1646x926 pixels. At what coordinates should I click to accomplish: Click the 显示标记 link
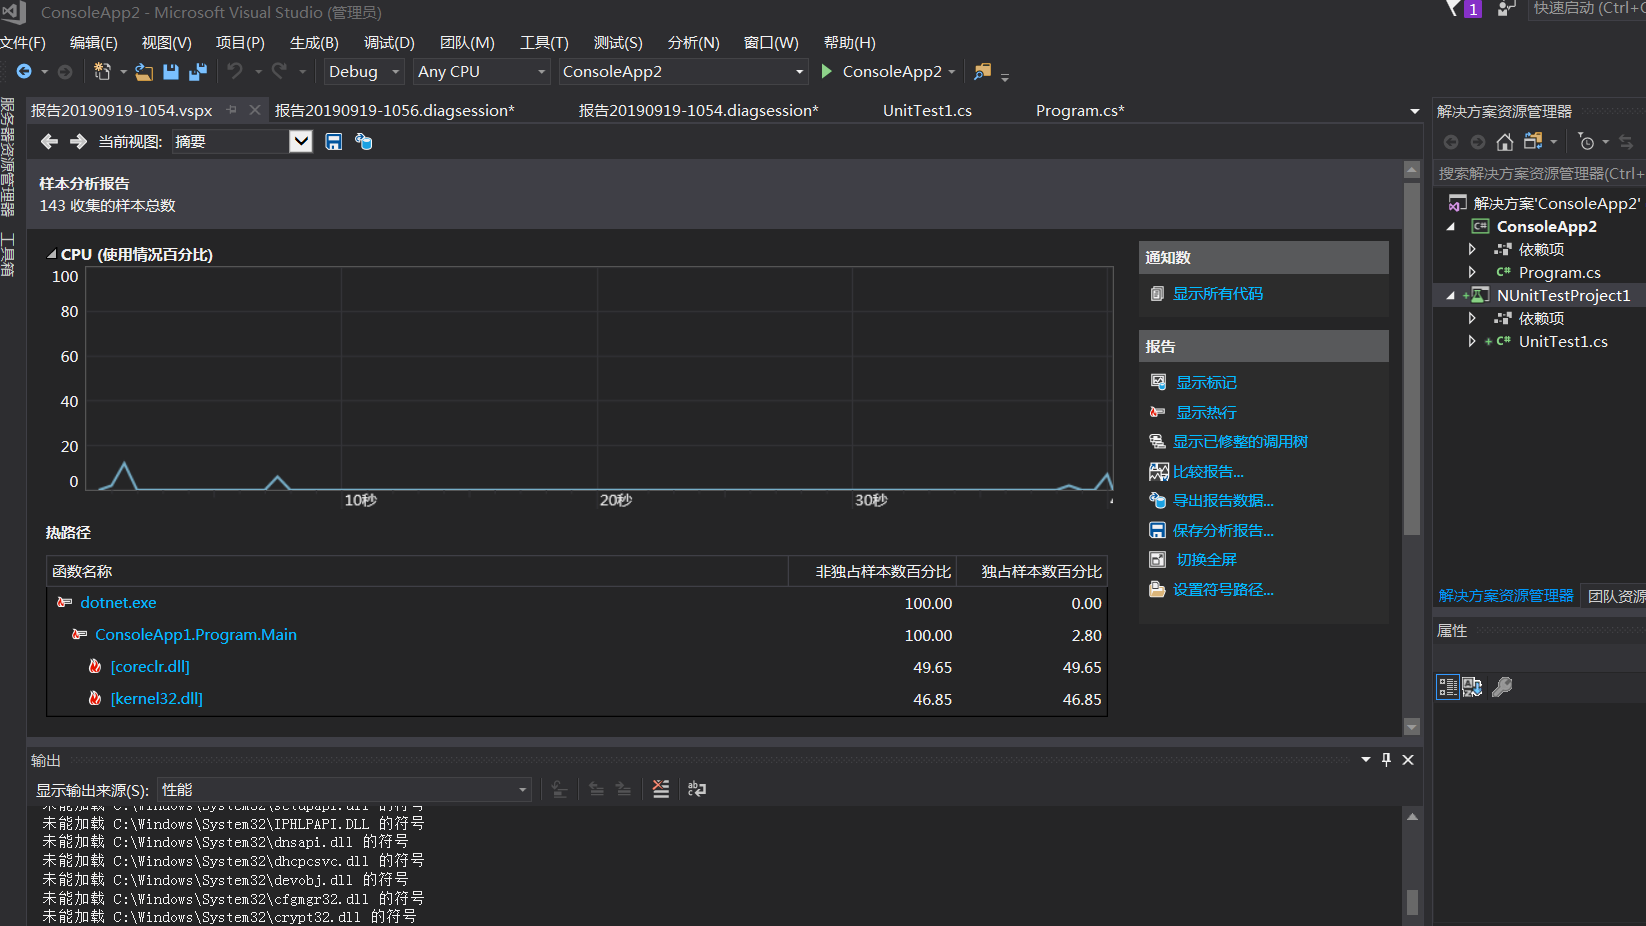pos(1206,383)
